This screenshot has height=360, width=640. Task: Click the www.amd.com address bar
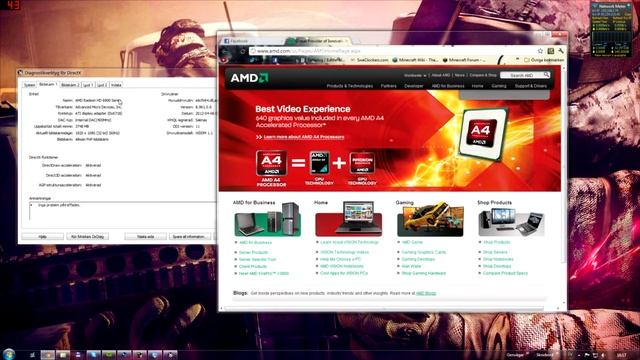point(392,51)
